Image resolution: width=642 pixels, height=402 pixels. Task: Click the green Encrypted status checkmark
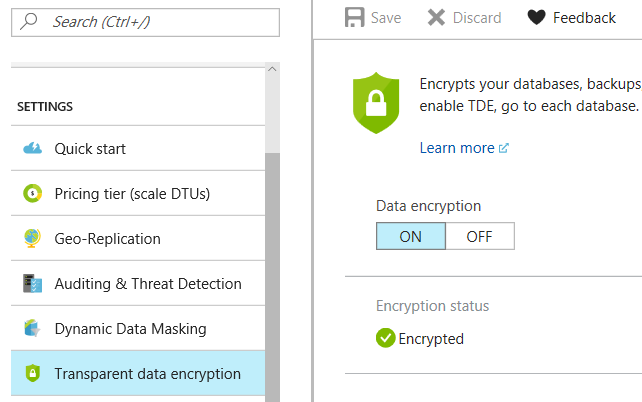[x=385, y=338]
